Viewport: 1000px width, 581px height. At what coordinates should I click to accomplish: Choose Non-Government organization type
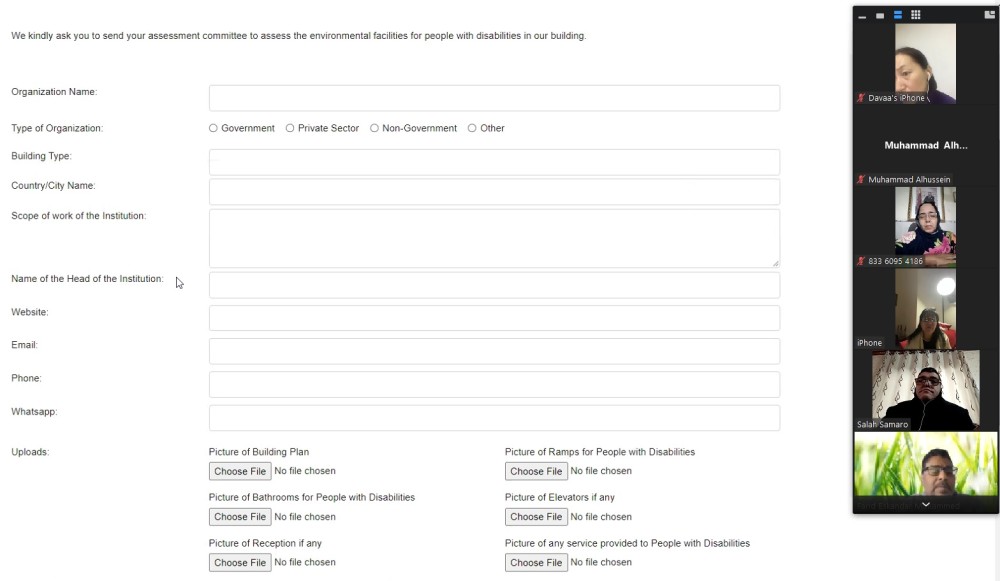[374, 128]
